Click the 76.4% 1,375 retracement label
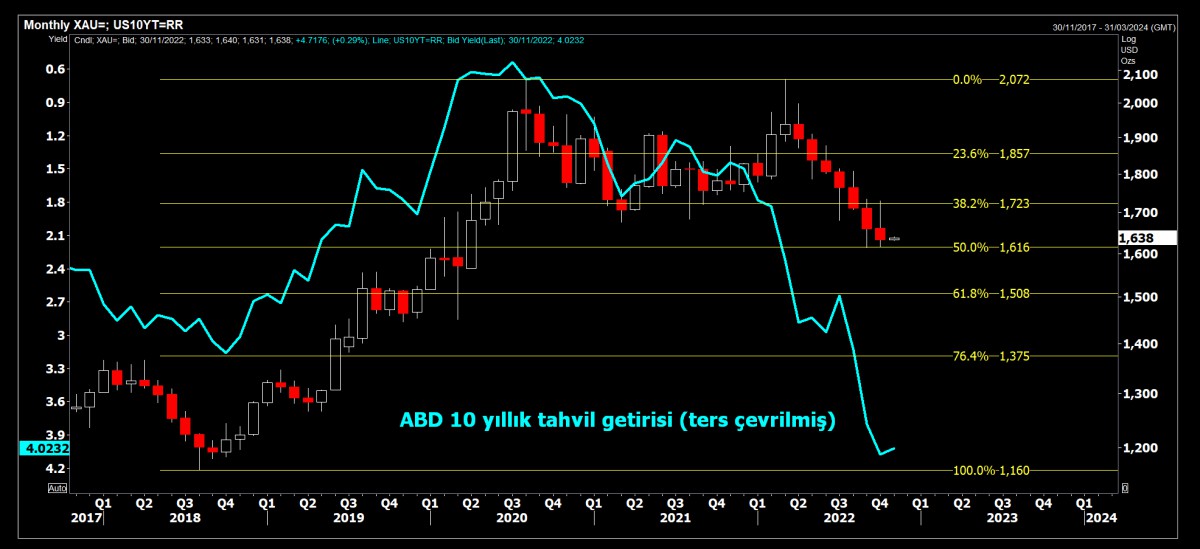 (1001, 356)
